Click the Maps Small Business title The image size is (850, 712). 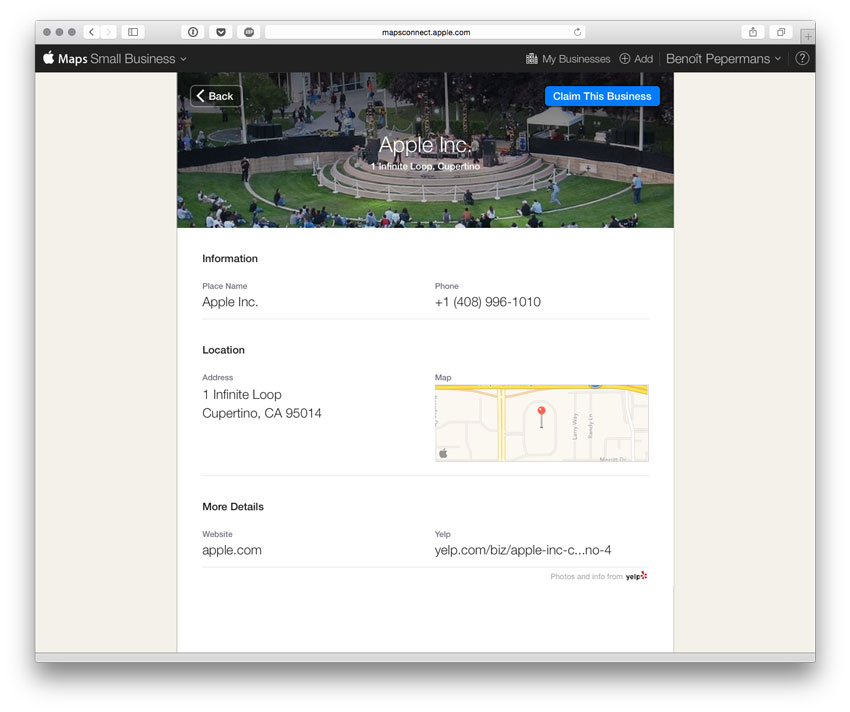tap(117, 59)
